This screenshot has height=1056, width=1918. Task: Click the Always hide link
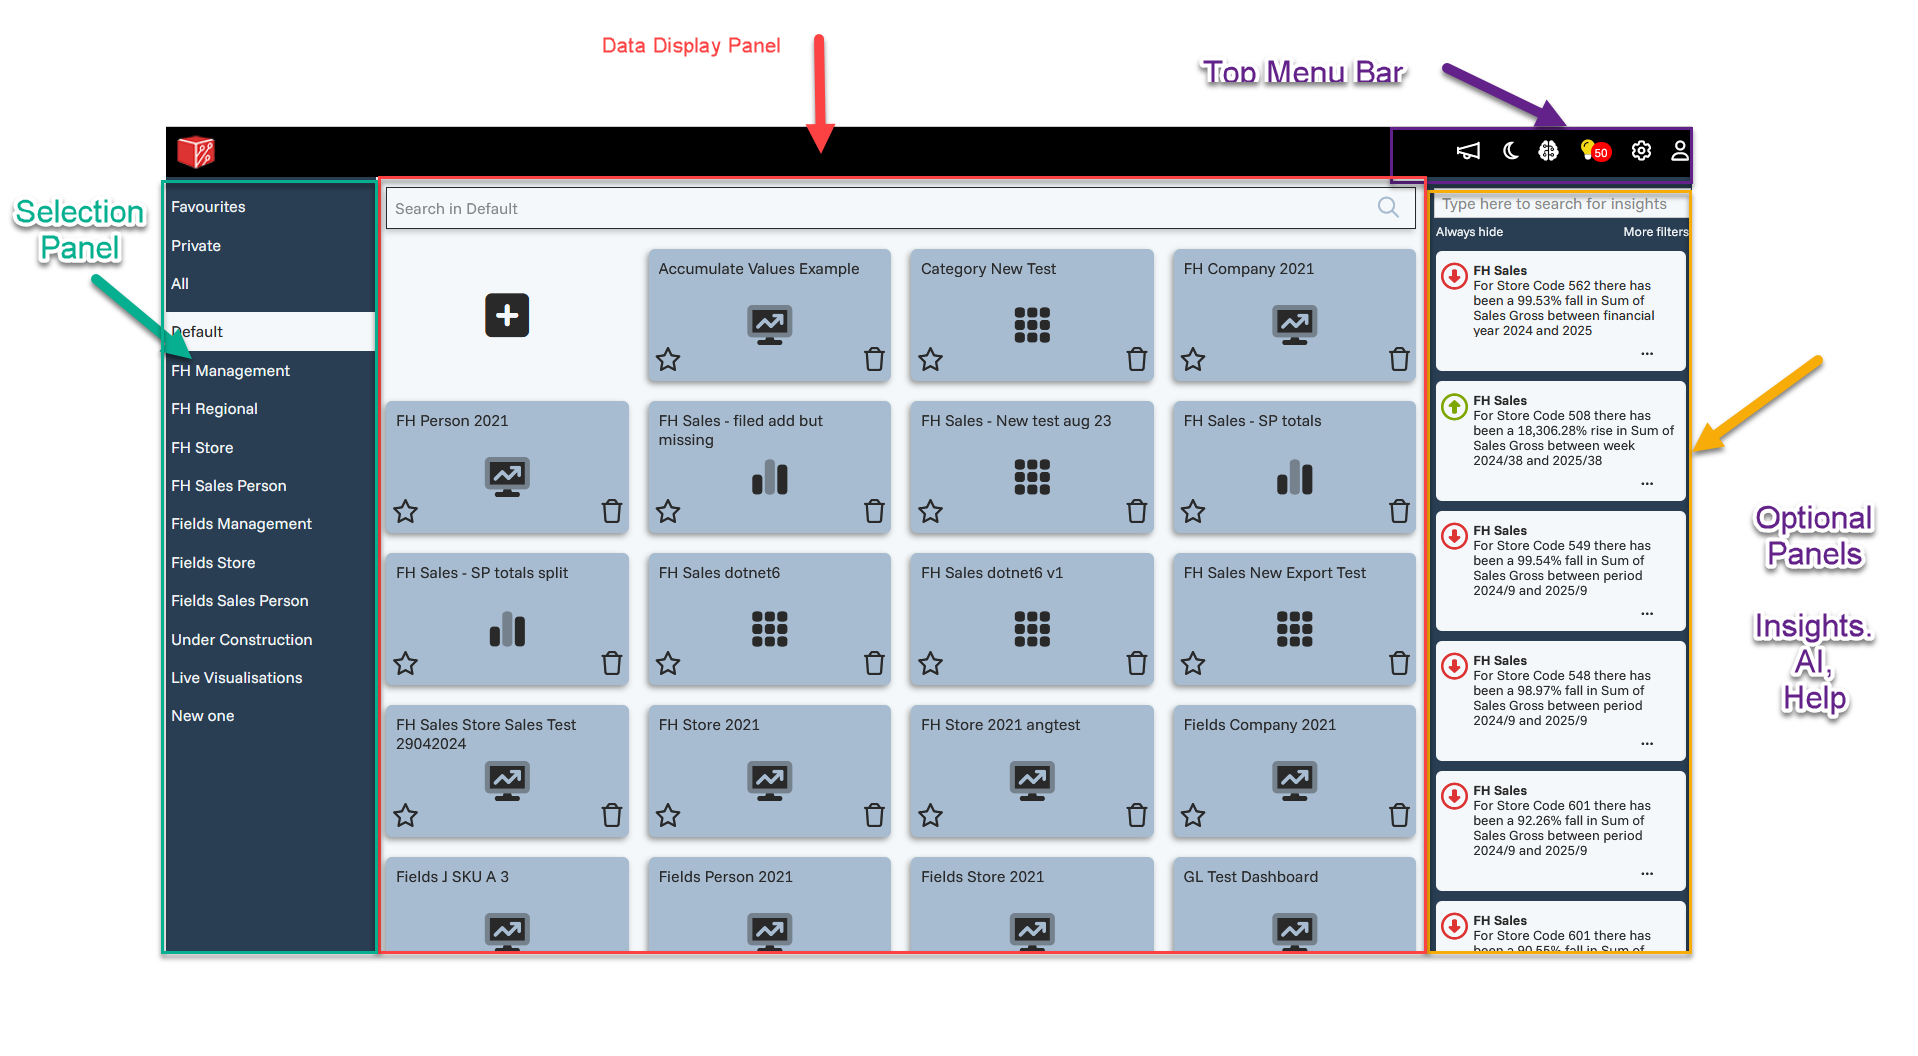pyautogui.click(x=1469, y=232)
